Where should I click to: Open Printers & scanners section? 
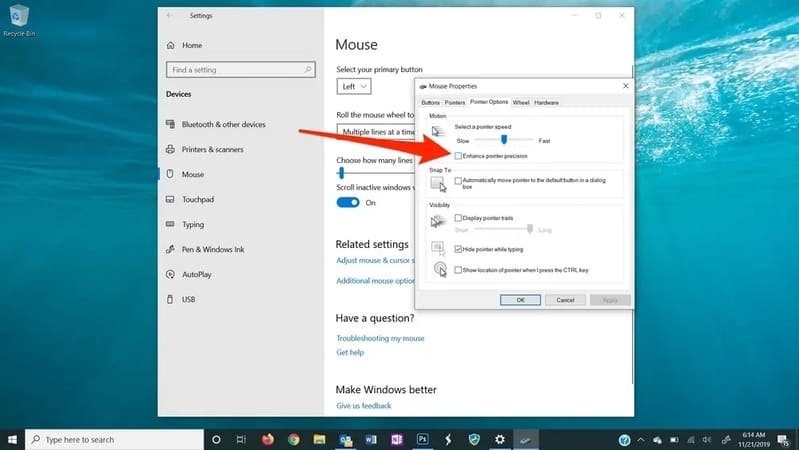(212, 149)
